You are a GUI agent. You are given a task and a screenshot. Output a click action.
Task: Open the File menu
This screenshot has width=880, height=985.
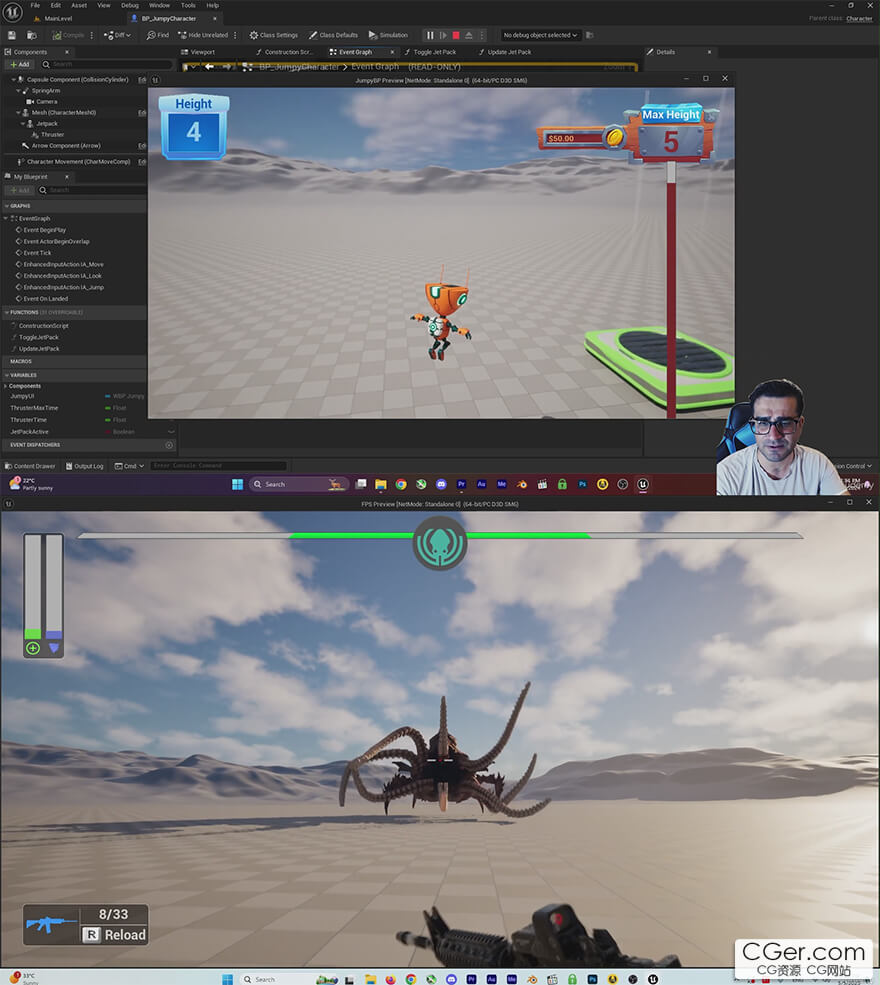pyautogui.click(x=35, y=5)
